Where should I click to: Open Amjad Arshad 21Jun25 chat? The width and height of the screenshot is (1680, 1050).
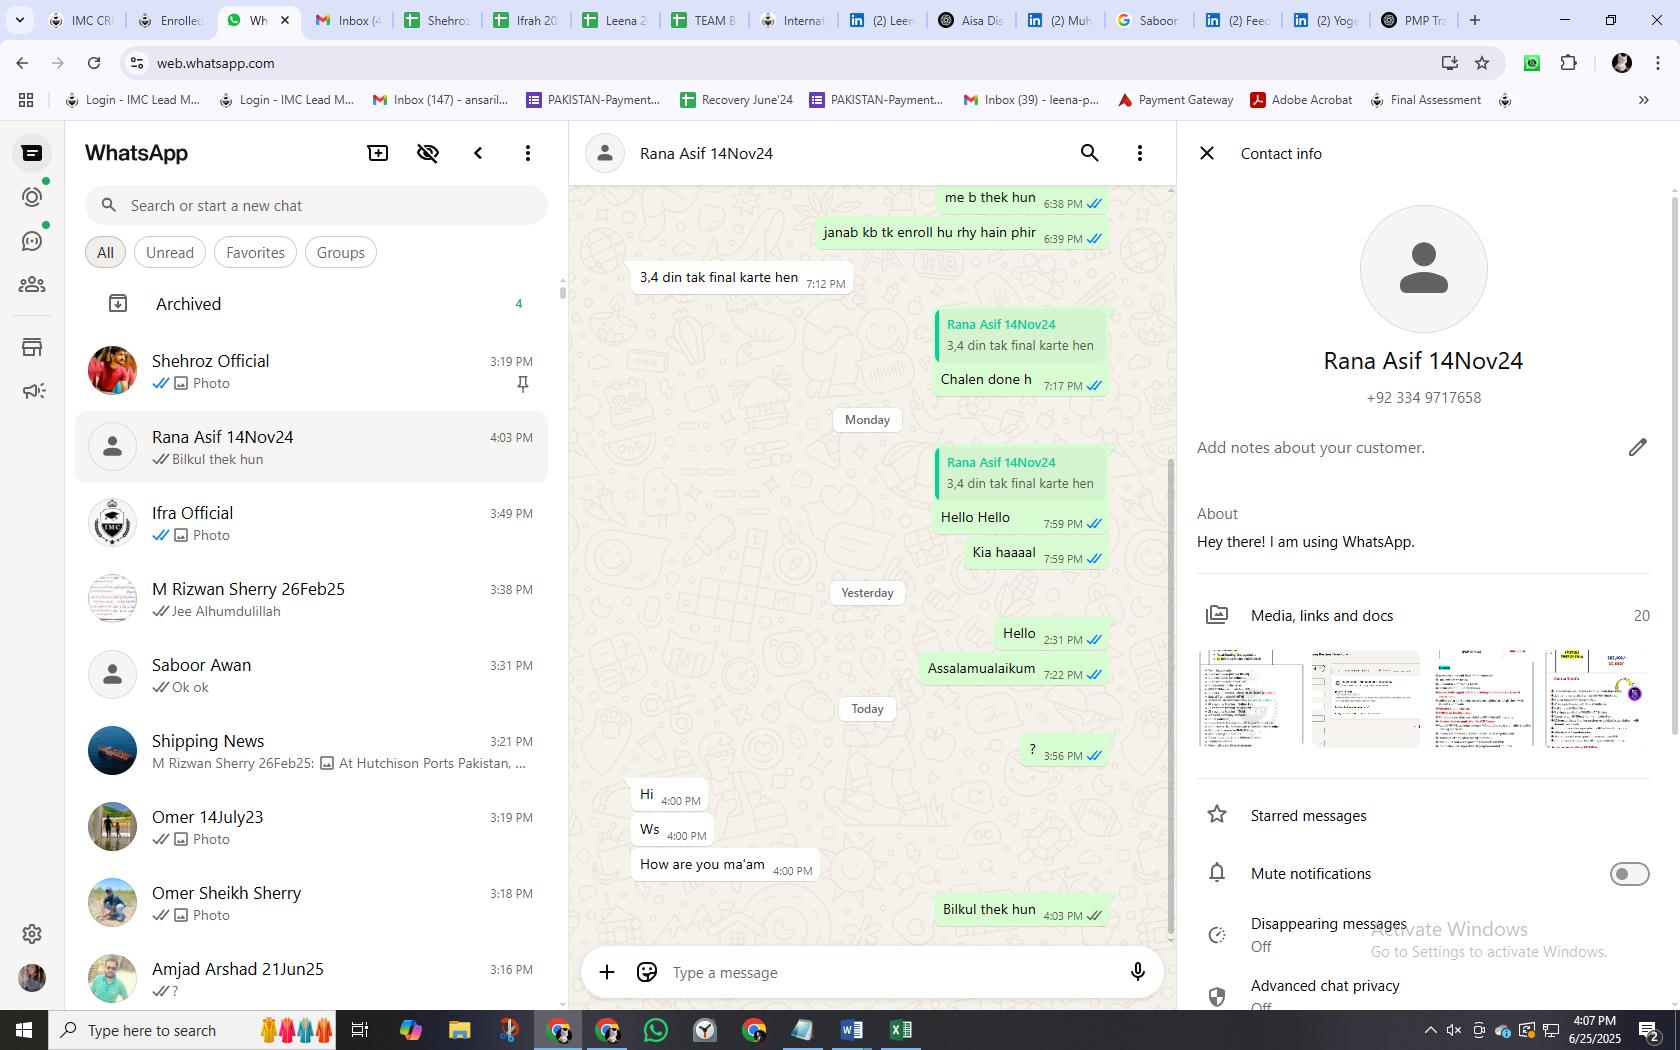(312, 979)
